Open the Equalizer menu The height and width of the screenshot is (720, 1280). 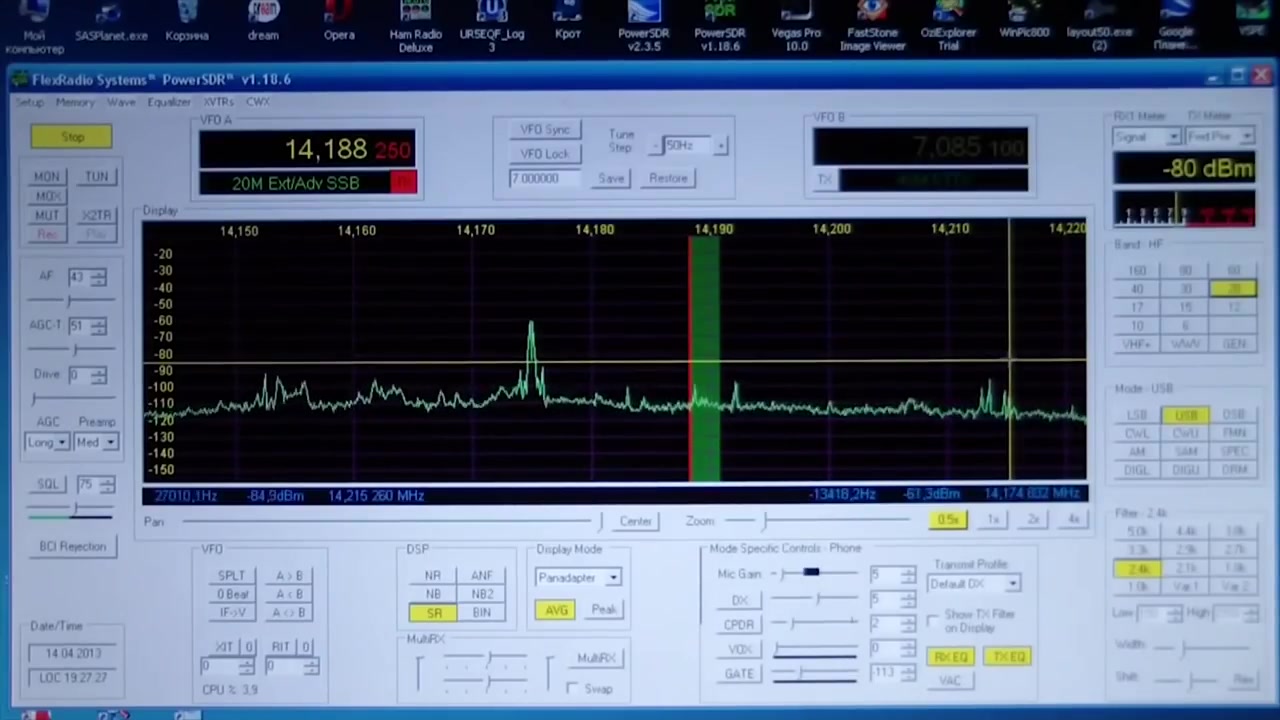169,102
